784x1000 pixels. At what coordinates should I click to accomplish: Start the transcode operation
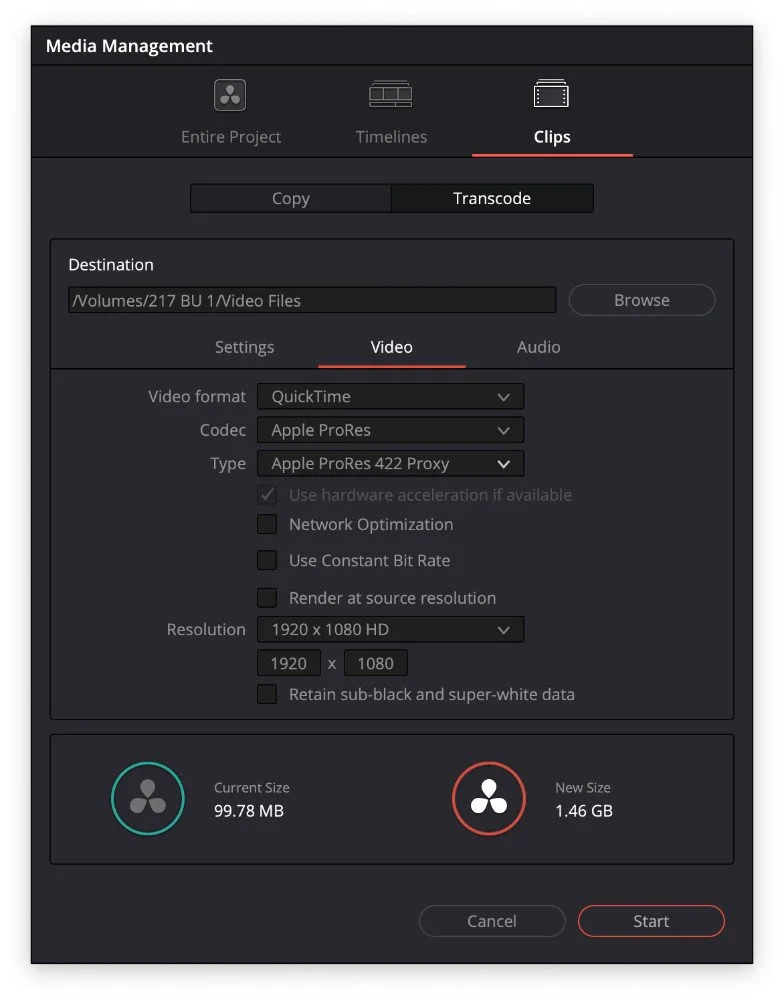(x=651, y=921)
